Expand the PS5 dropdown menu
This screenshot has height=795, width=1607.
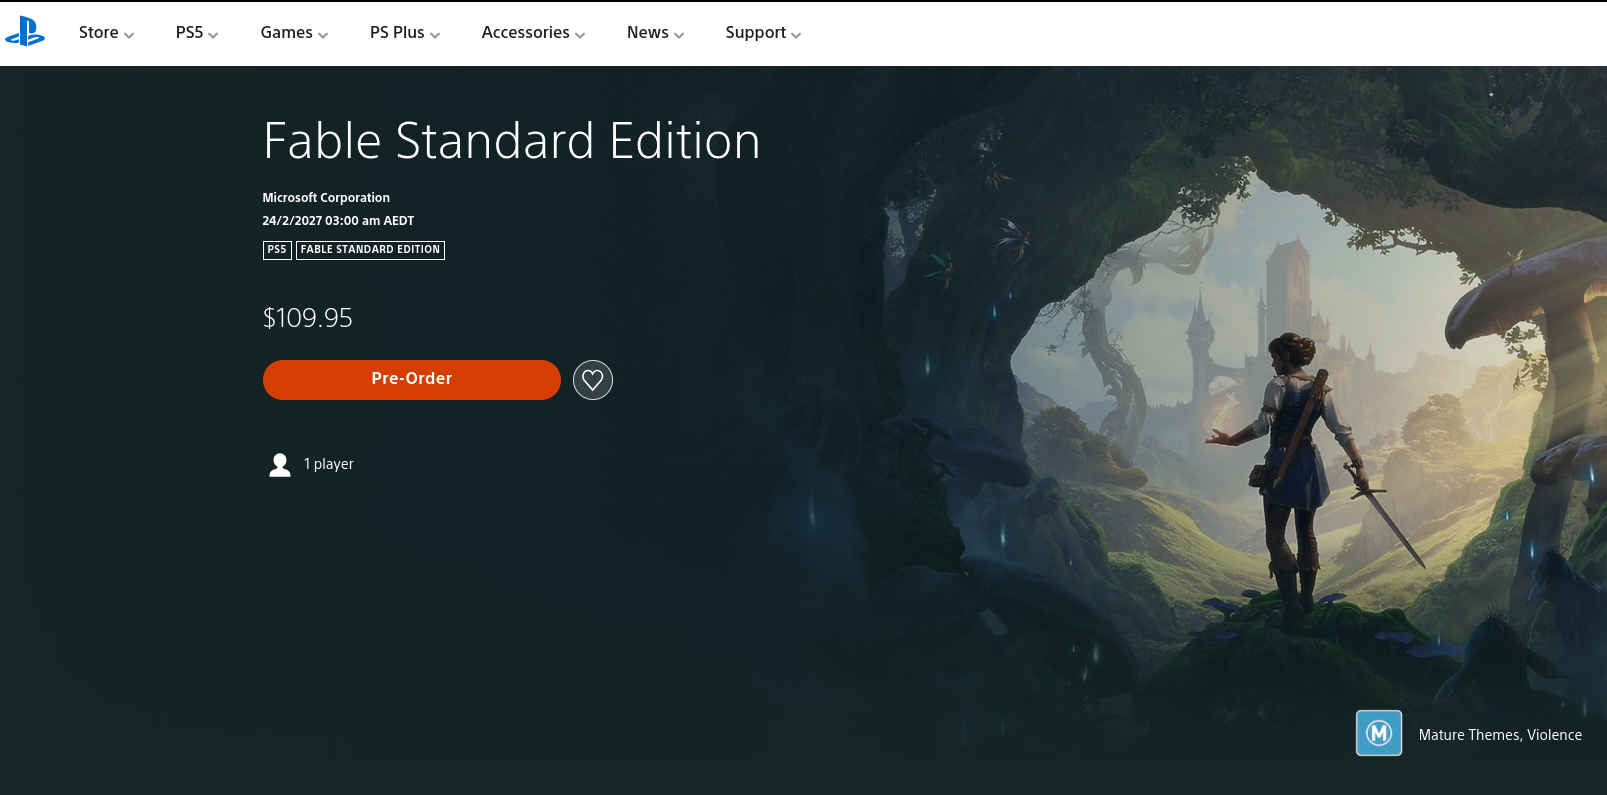(x=197, y=33)
